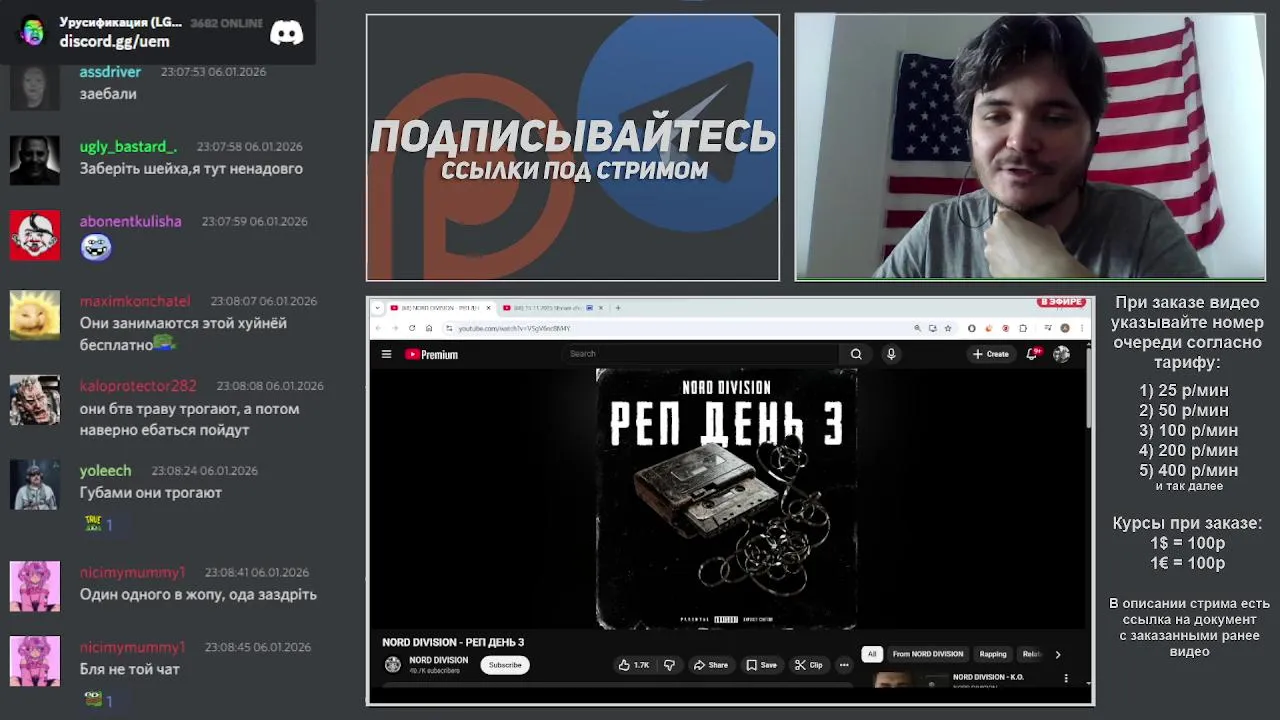Click reaction under 'Бля не той чат' message
Viewport: 1280px width, 720px height.
tap(99, 700)
